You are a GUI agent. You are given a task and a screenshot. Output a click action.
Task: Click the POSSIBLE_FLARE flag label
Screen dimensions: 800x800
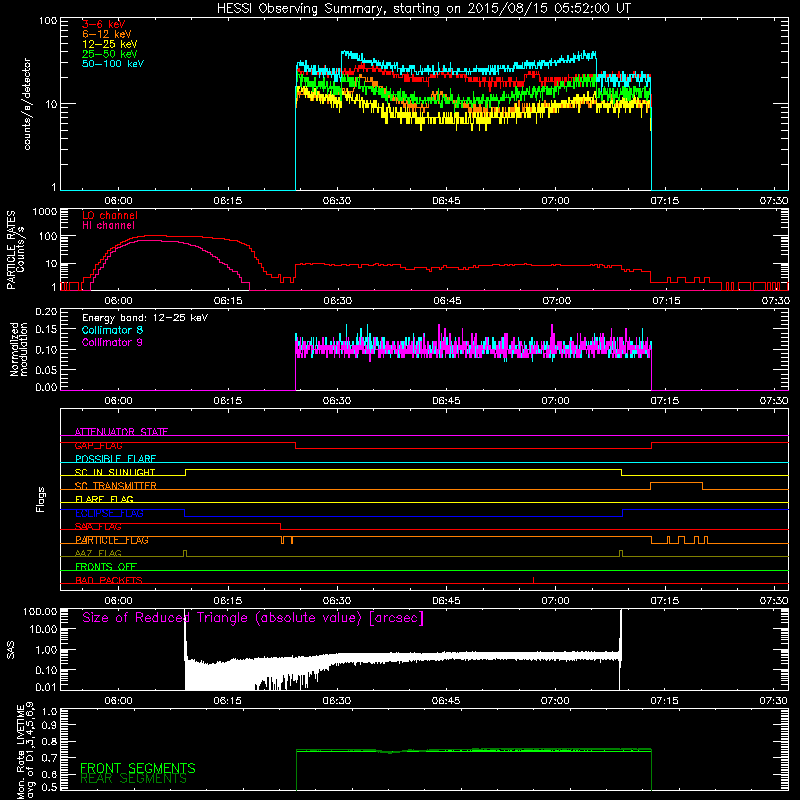(x=115, y=459)
